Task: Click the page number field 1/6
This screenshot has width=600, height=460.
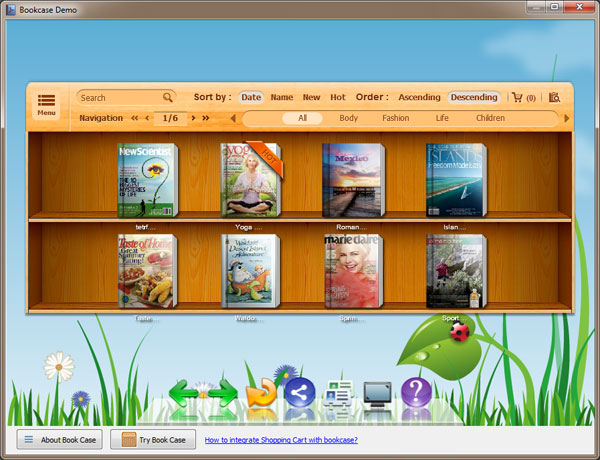Action: point(170,118)
